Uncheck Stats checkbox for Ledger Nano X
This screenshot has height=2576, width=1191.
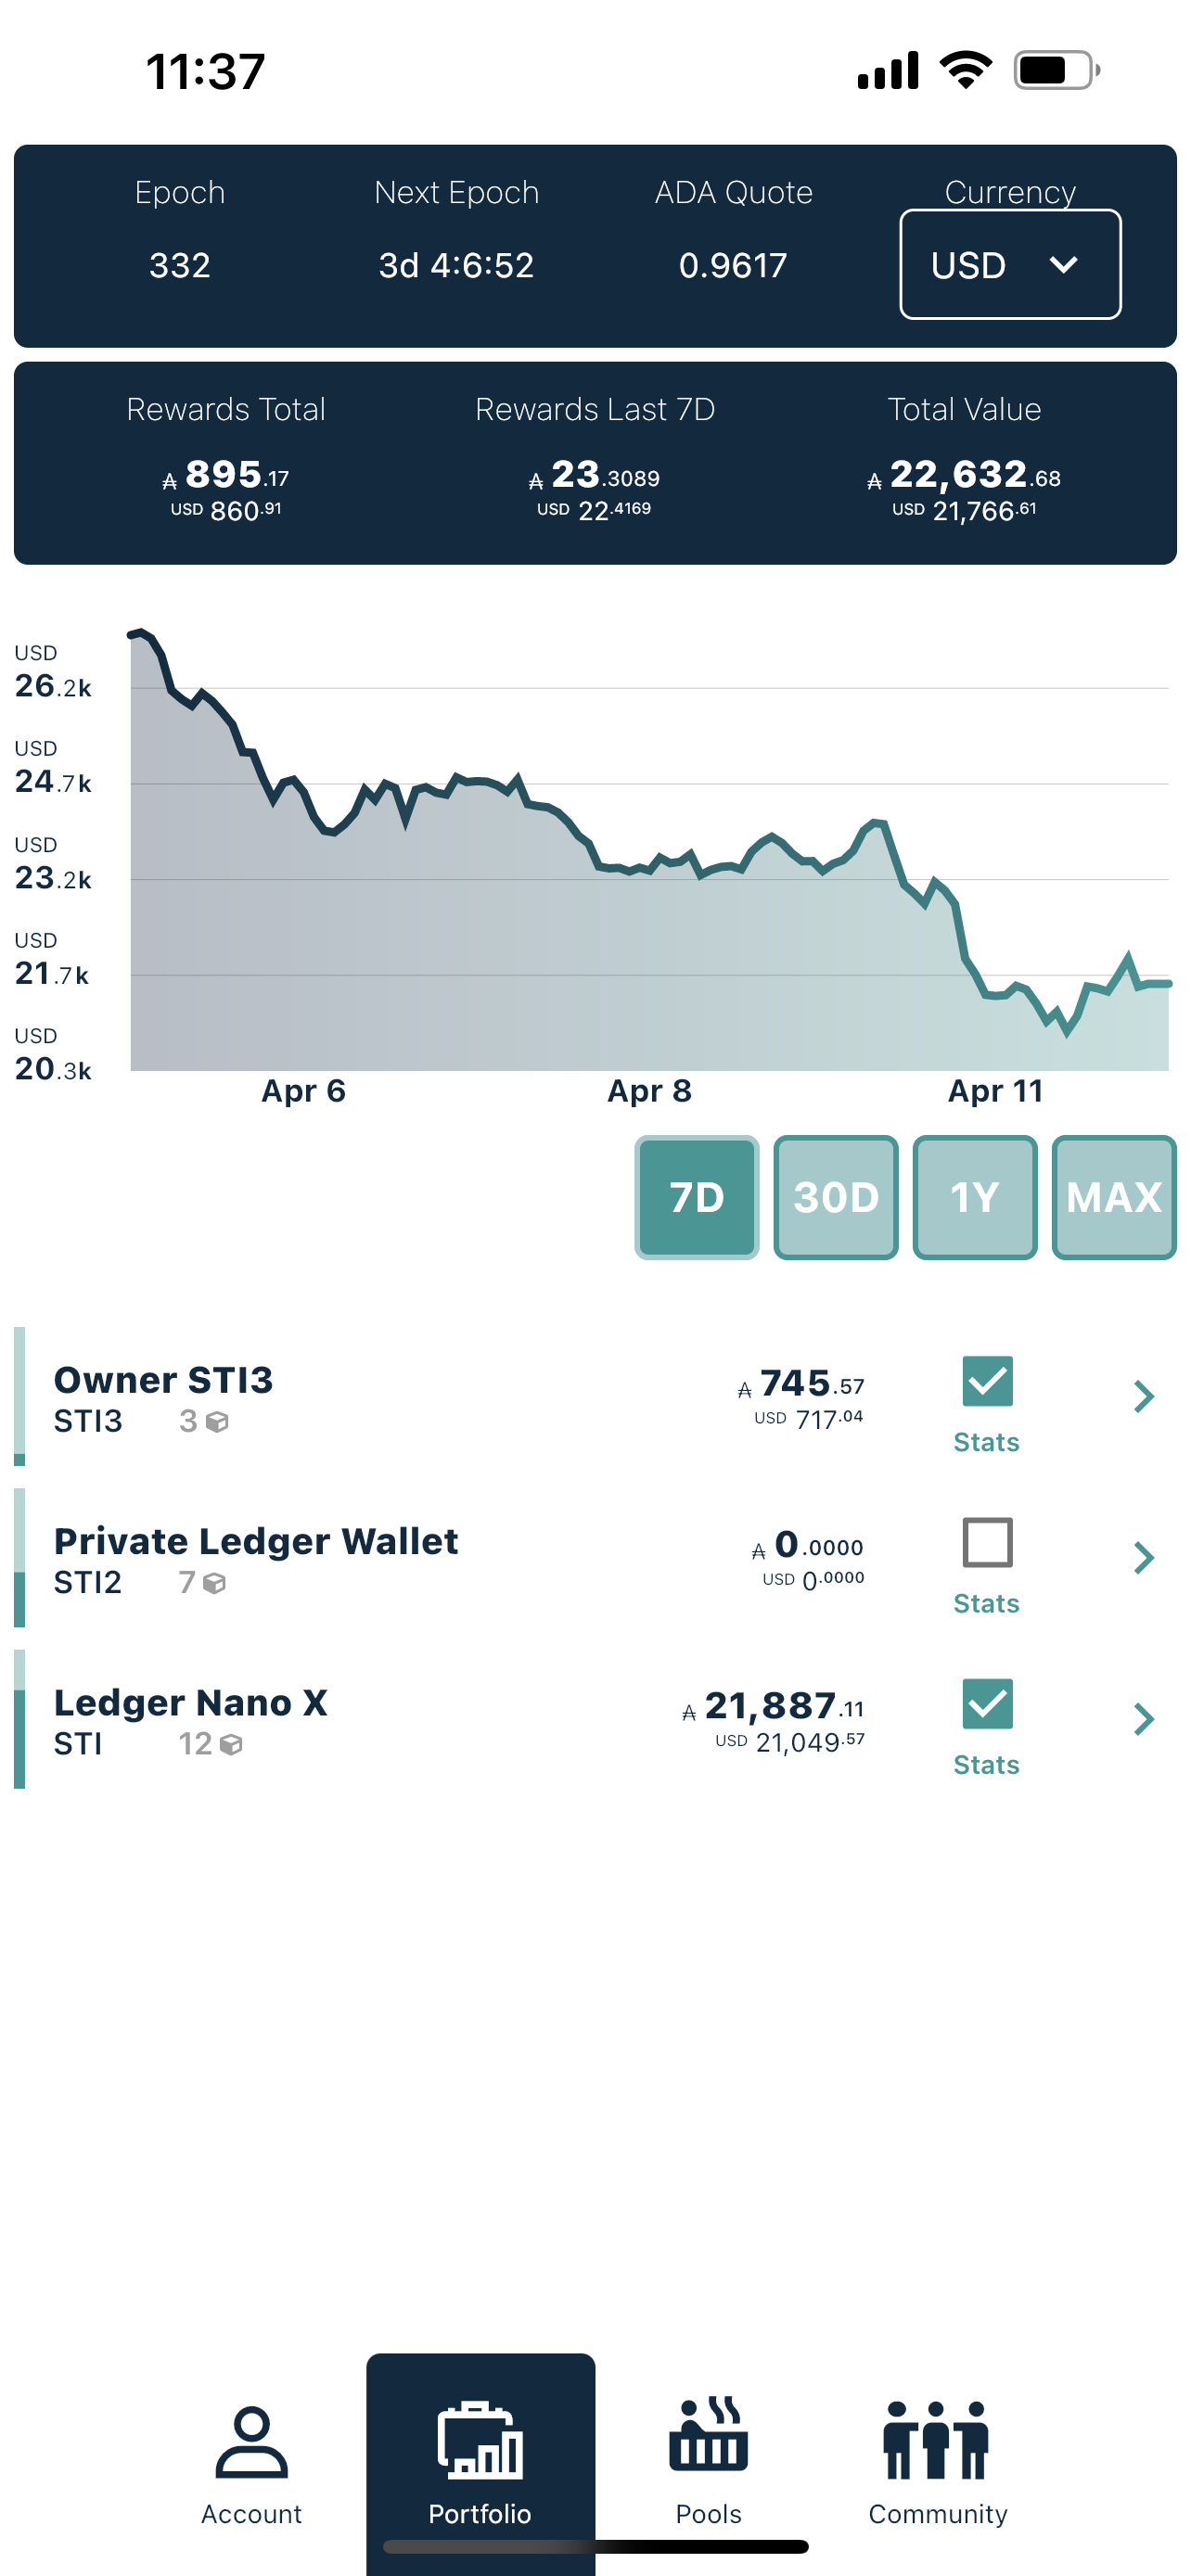coord(986,1703)
